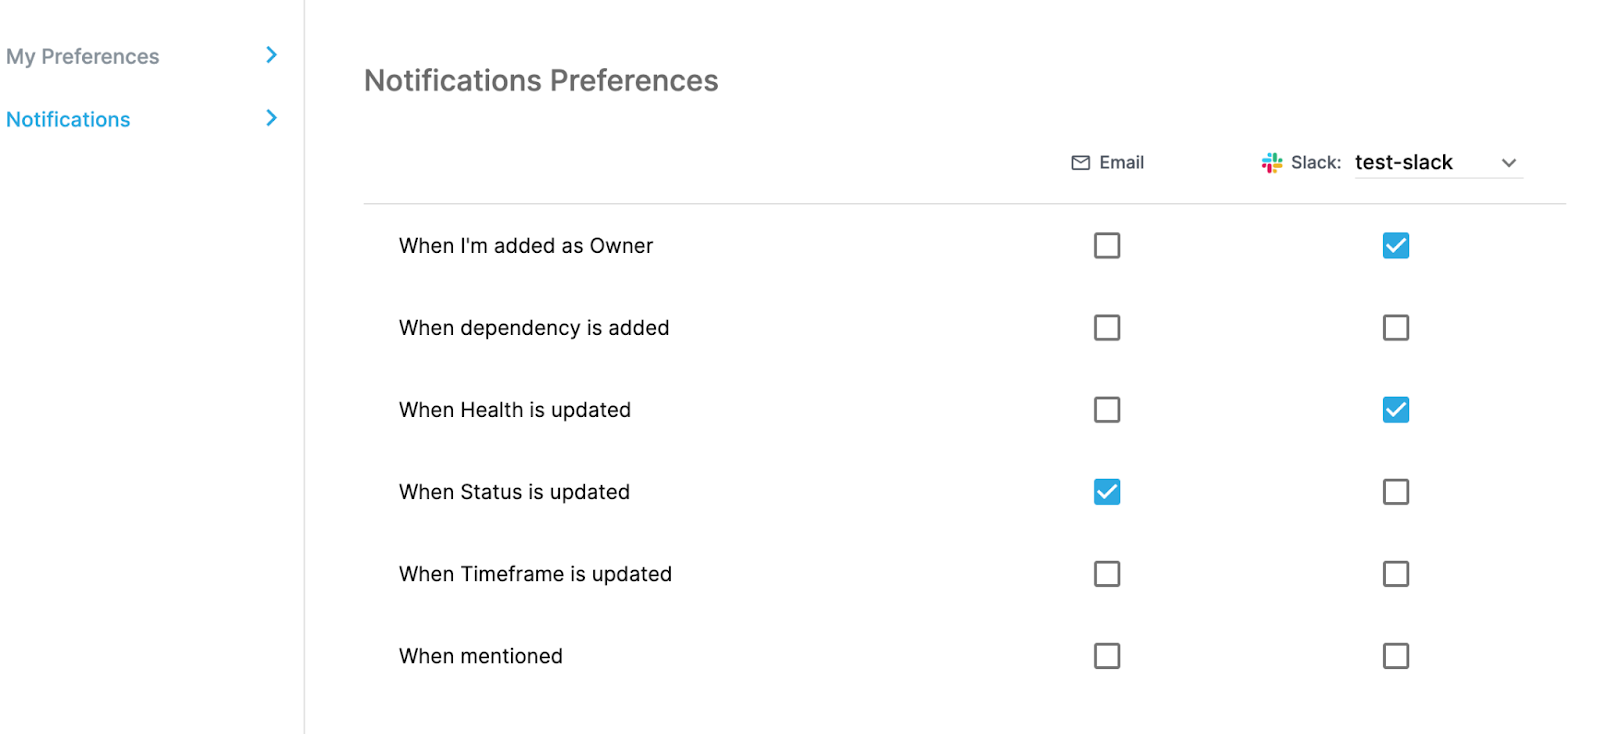Enable Slack when dependency is added
This screenshot has width=1600, height=734.
point(1396,328)
